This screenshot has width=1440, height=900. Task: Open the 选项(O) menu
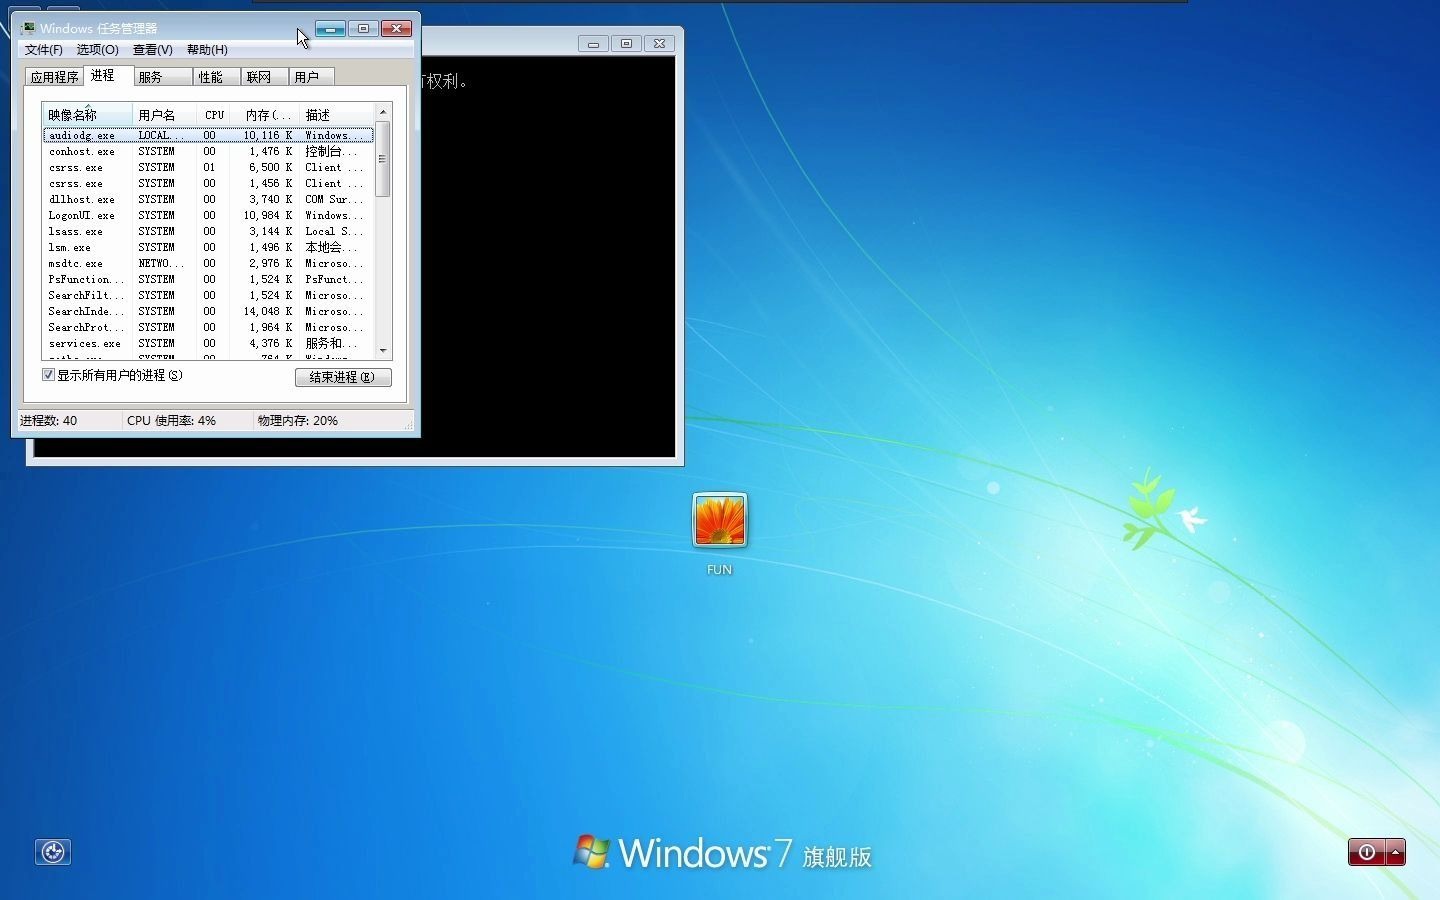pyautogui.click(x=97, y=50)
